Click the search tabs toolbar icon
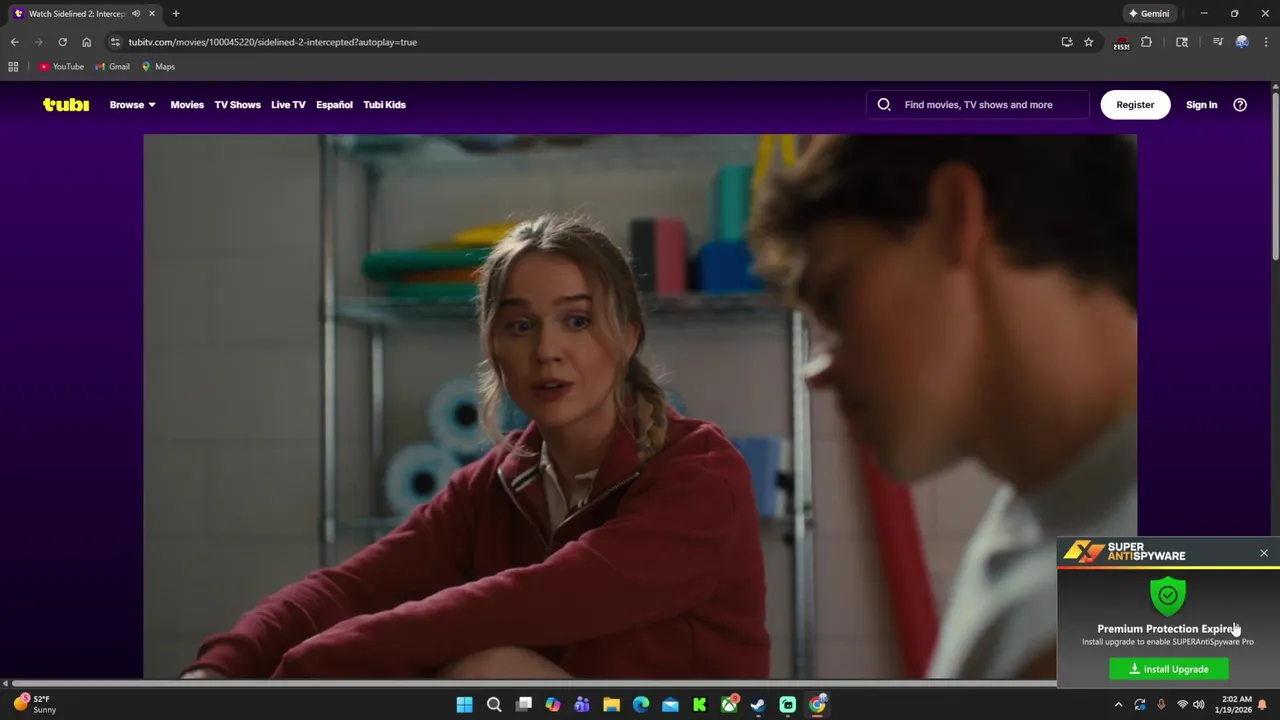1280x720 pixels. (x=1182, y=42)
